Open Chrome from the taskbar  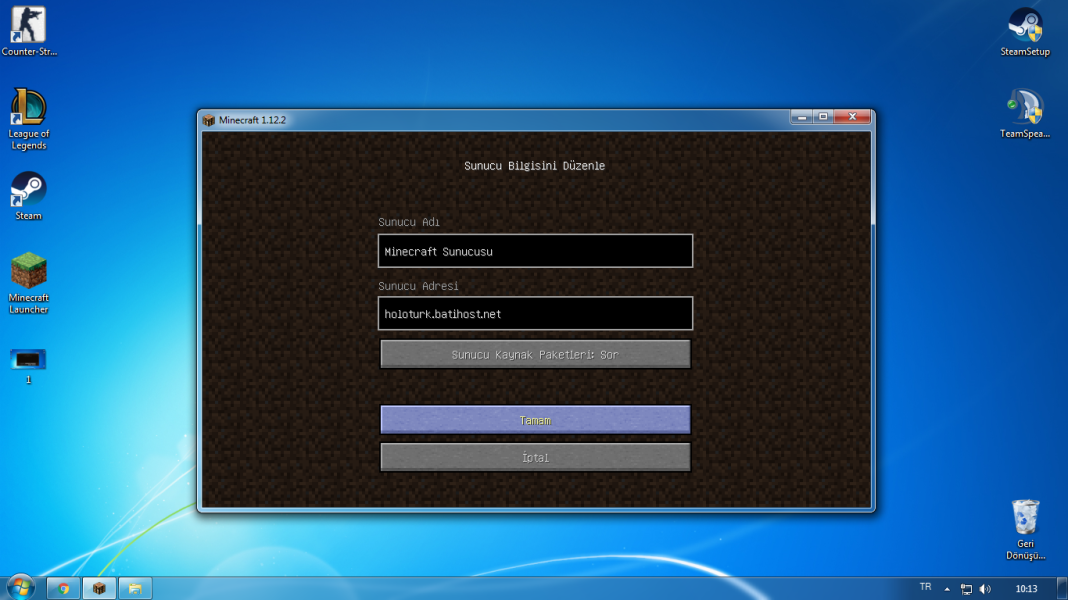tap(63, 588)
